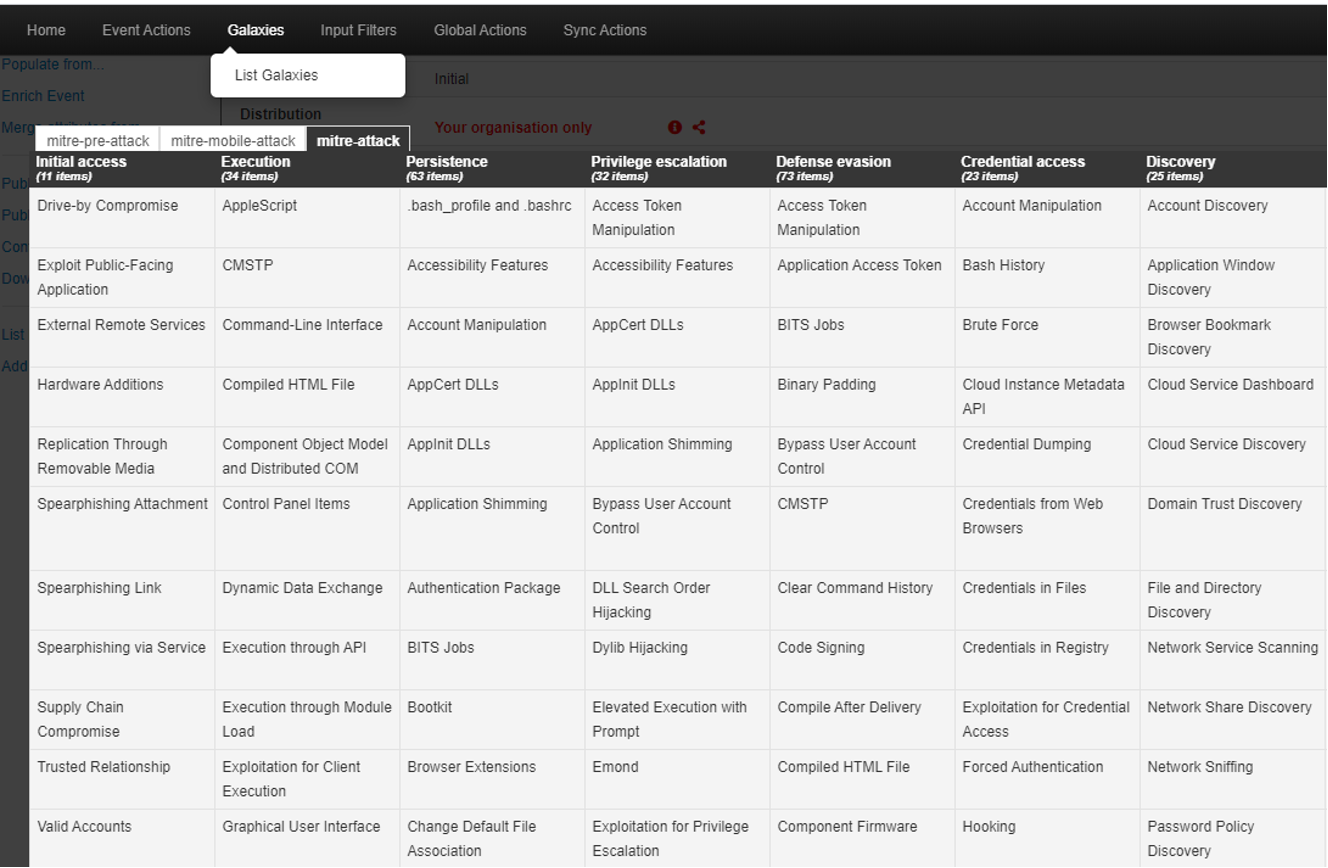Open the Sync Actions menu
This screenshot has height=868, width=1328.
point(605,30)
